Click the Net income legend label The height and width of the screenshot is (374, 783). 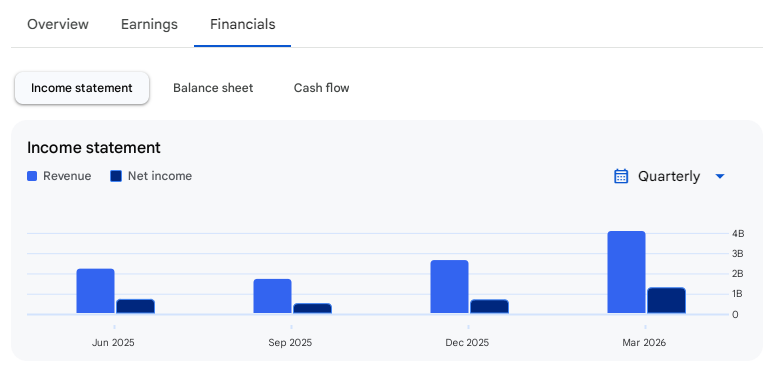(x=160, y=176)
